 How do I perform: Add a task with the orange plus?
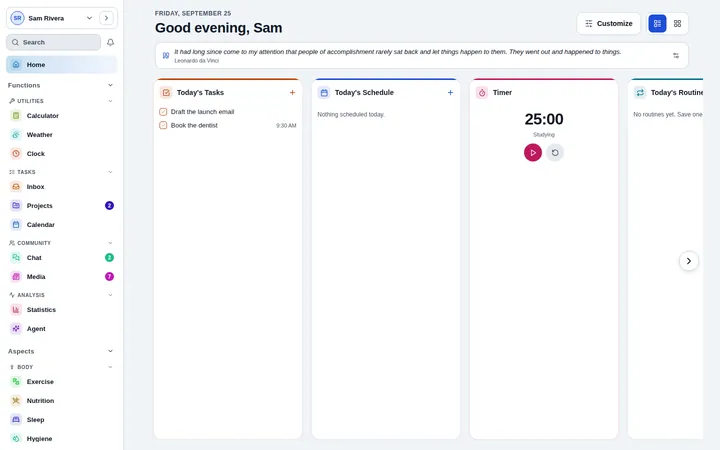(292, 93)
